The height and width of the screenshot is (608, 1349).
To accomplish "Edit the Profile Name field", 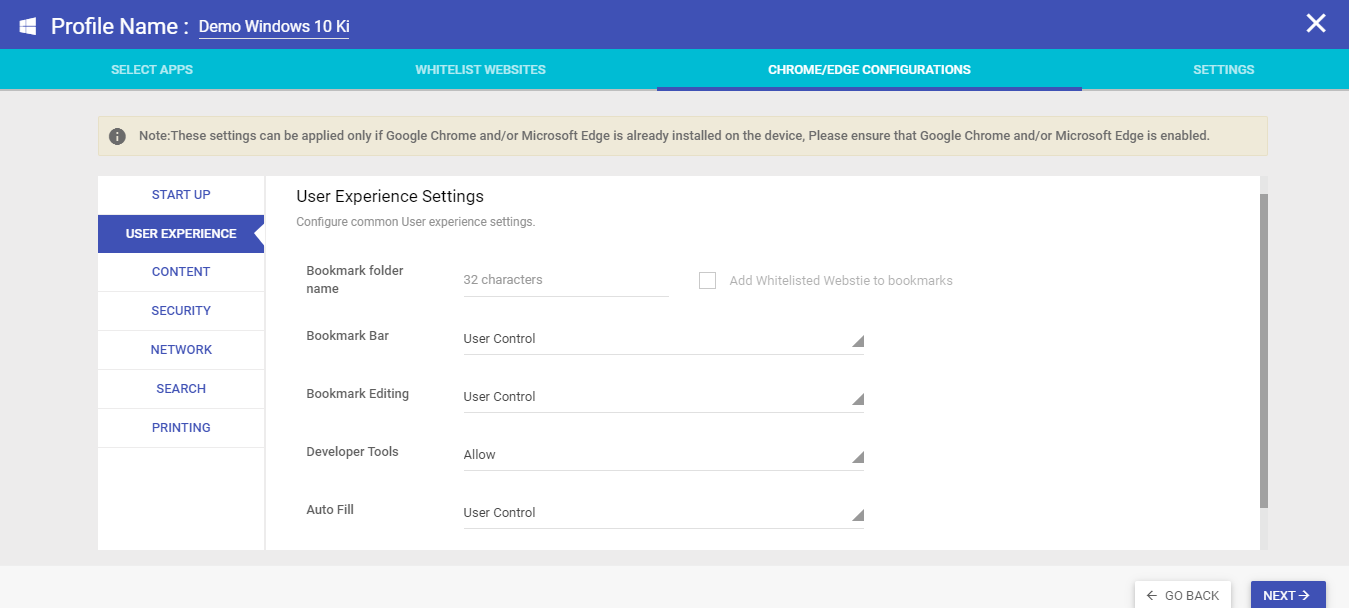I will (274, 27).
